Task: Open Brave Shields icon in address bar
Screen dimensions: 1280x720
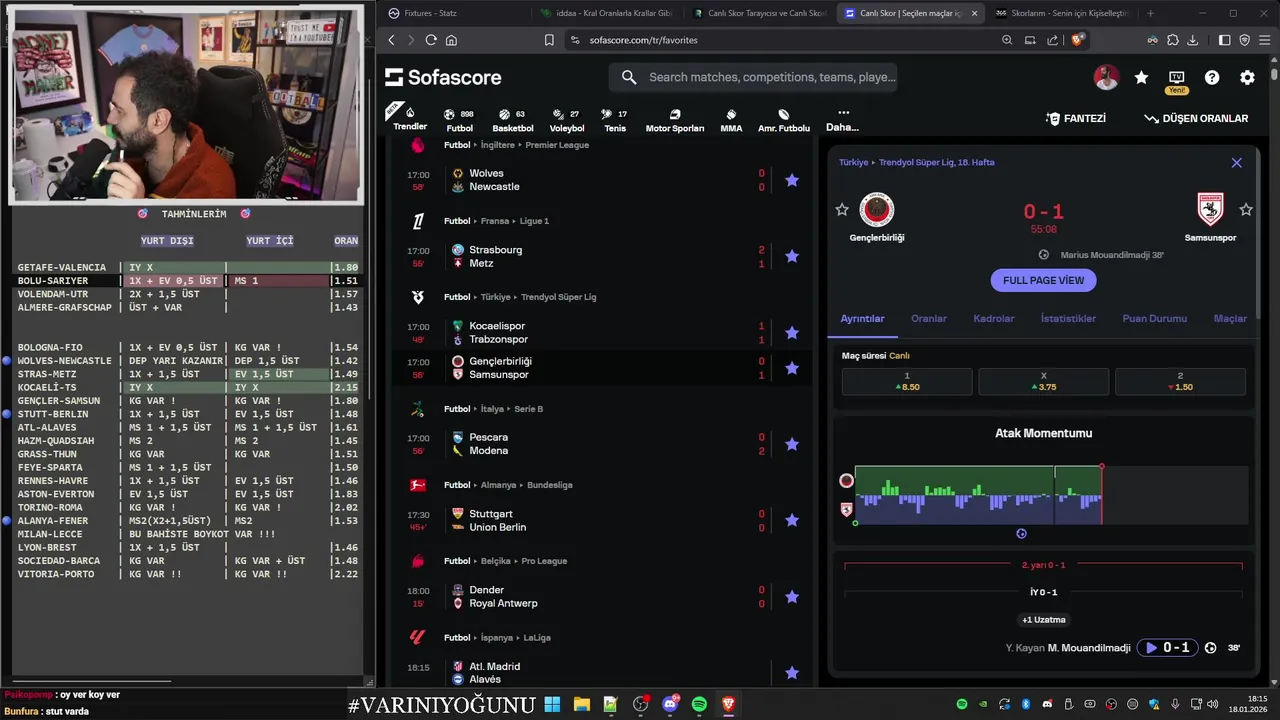Action: pyautogui.click(x=1077, y=40)
